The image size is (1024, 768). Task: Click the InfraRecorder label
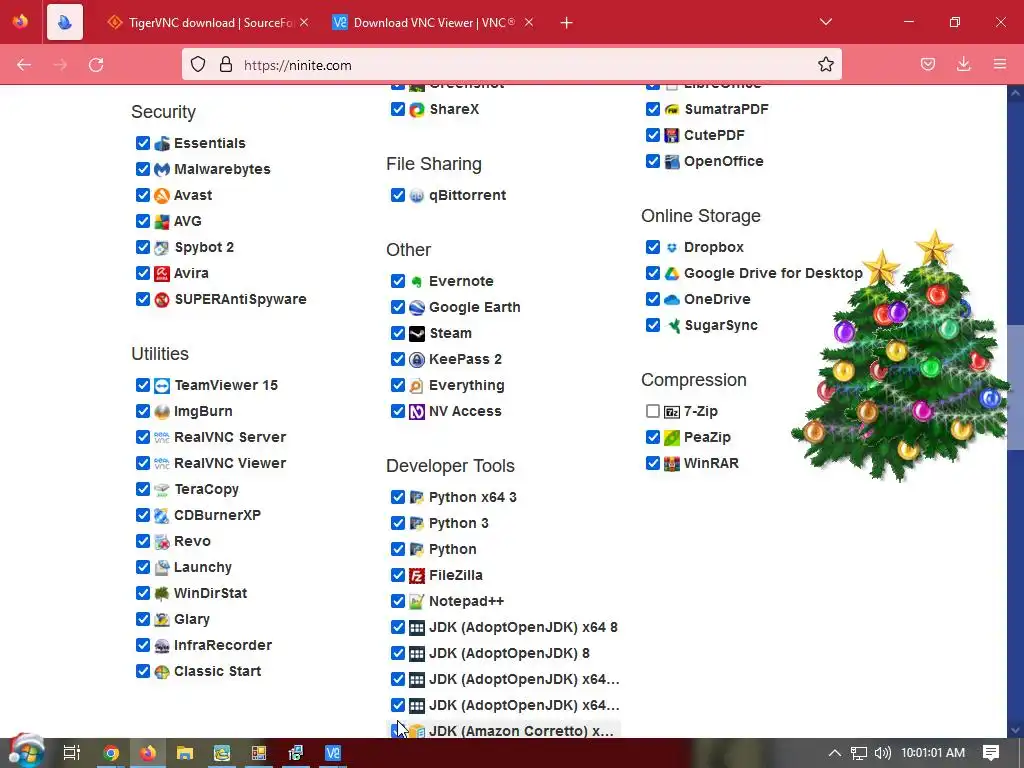click(x=223, y=645)
